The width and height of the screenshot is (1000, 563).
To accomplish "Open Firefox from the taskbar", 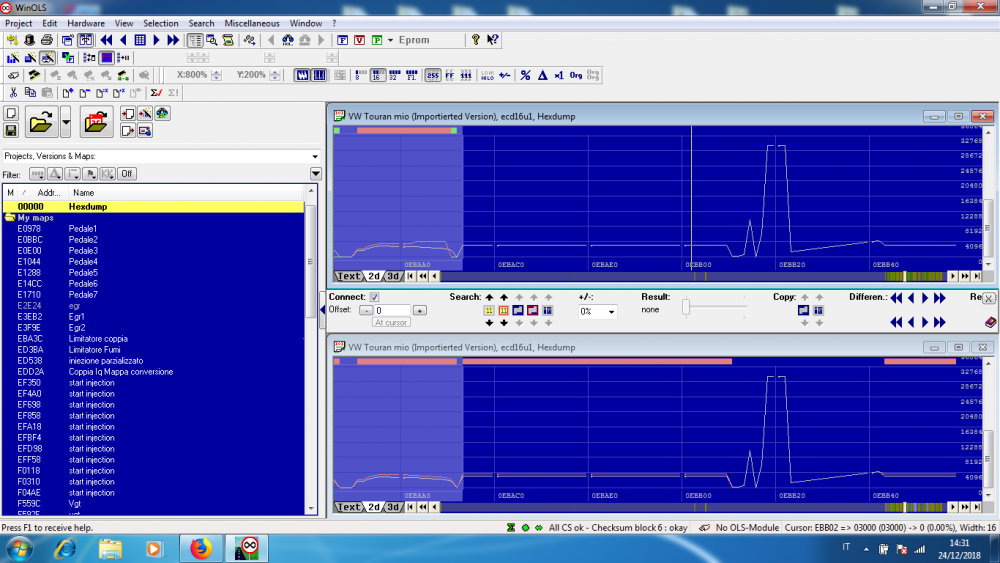I will pyautogui.click(x=202, y=548).
